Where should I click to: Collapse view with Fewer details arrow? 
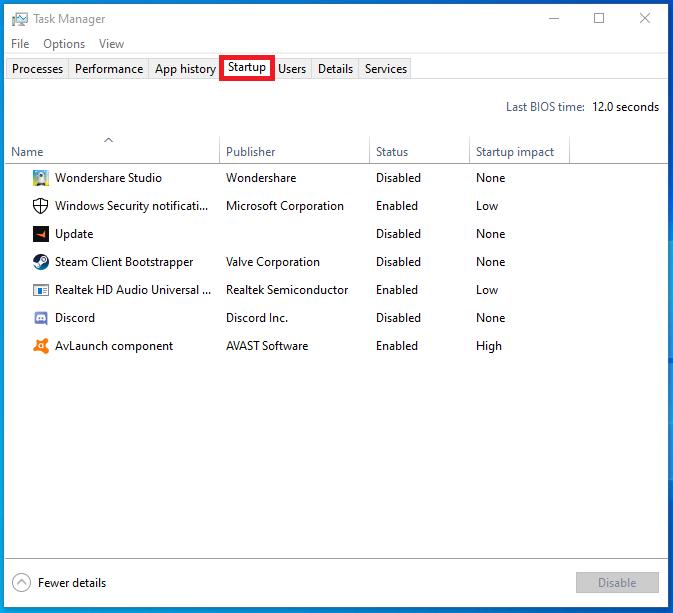point(21,583)
